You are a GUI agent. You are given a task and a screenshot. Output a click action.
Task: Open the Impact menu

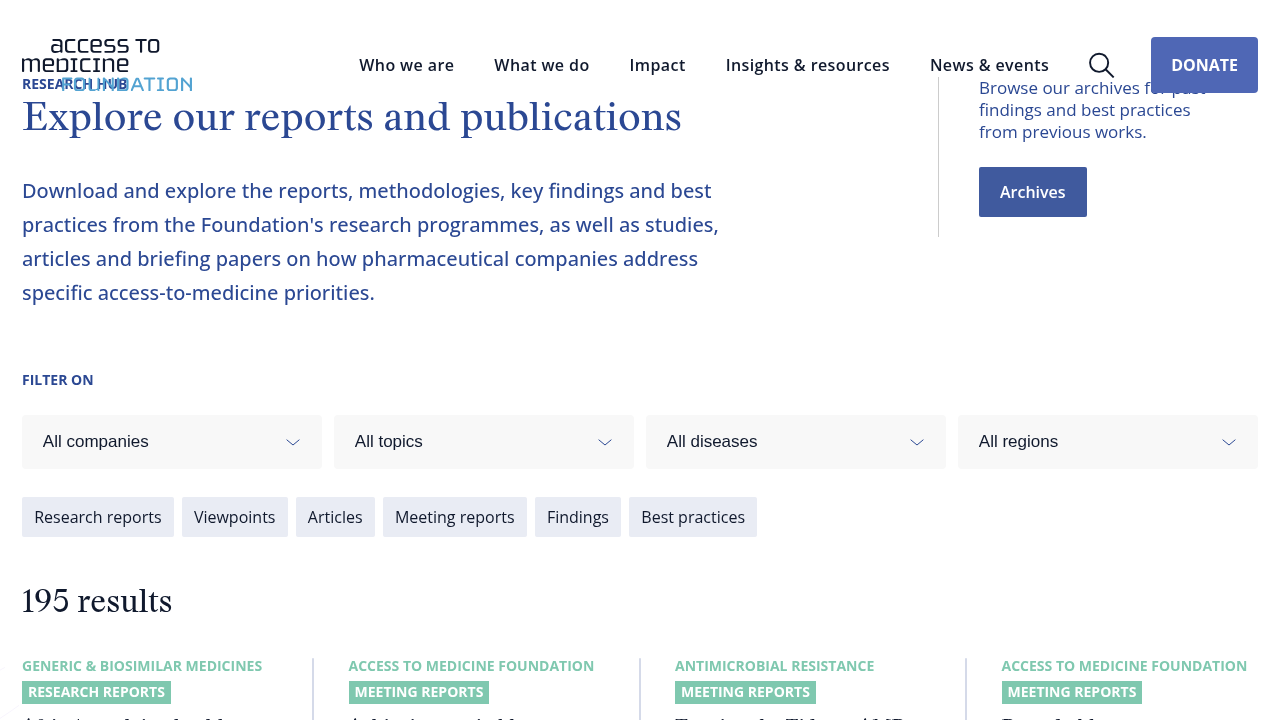click(x=658, y=65)
